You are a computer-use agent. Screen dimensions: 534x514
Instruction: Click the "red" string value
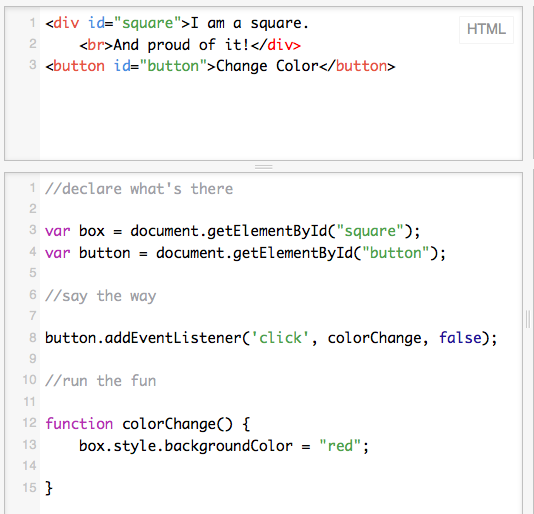(x=340, y=446)
